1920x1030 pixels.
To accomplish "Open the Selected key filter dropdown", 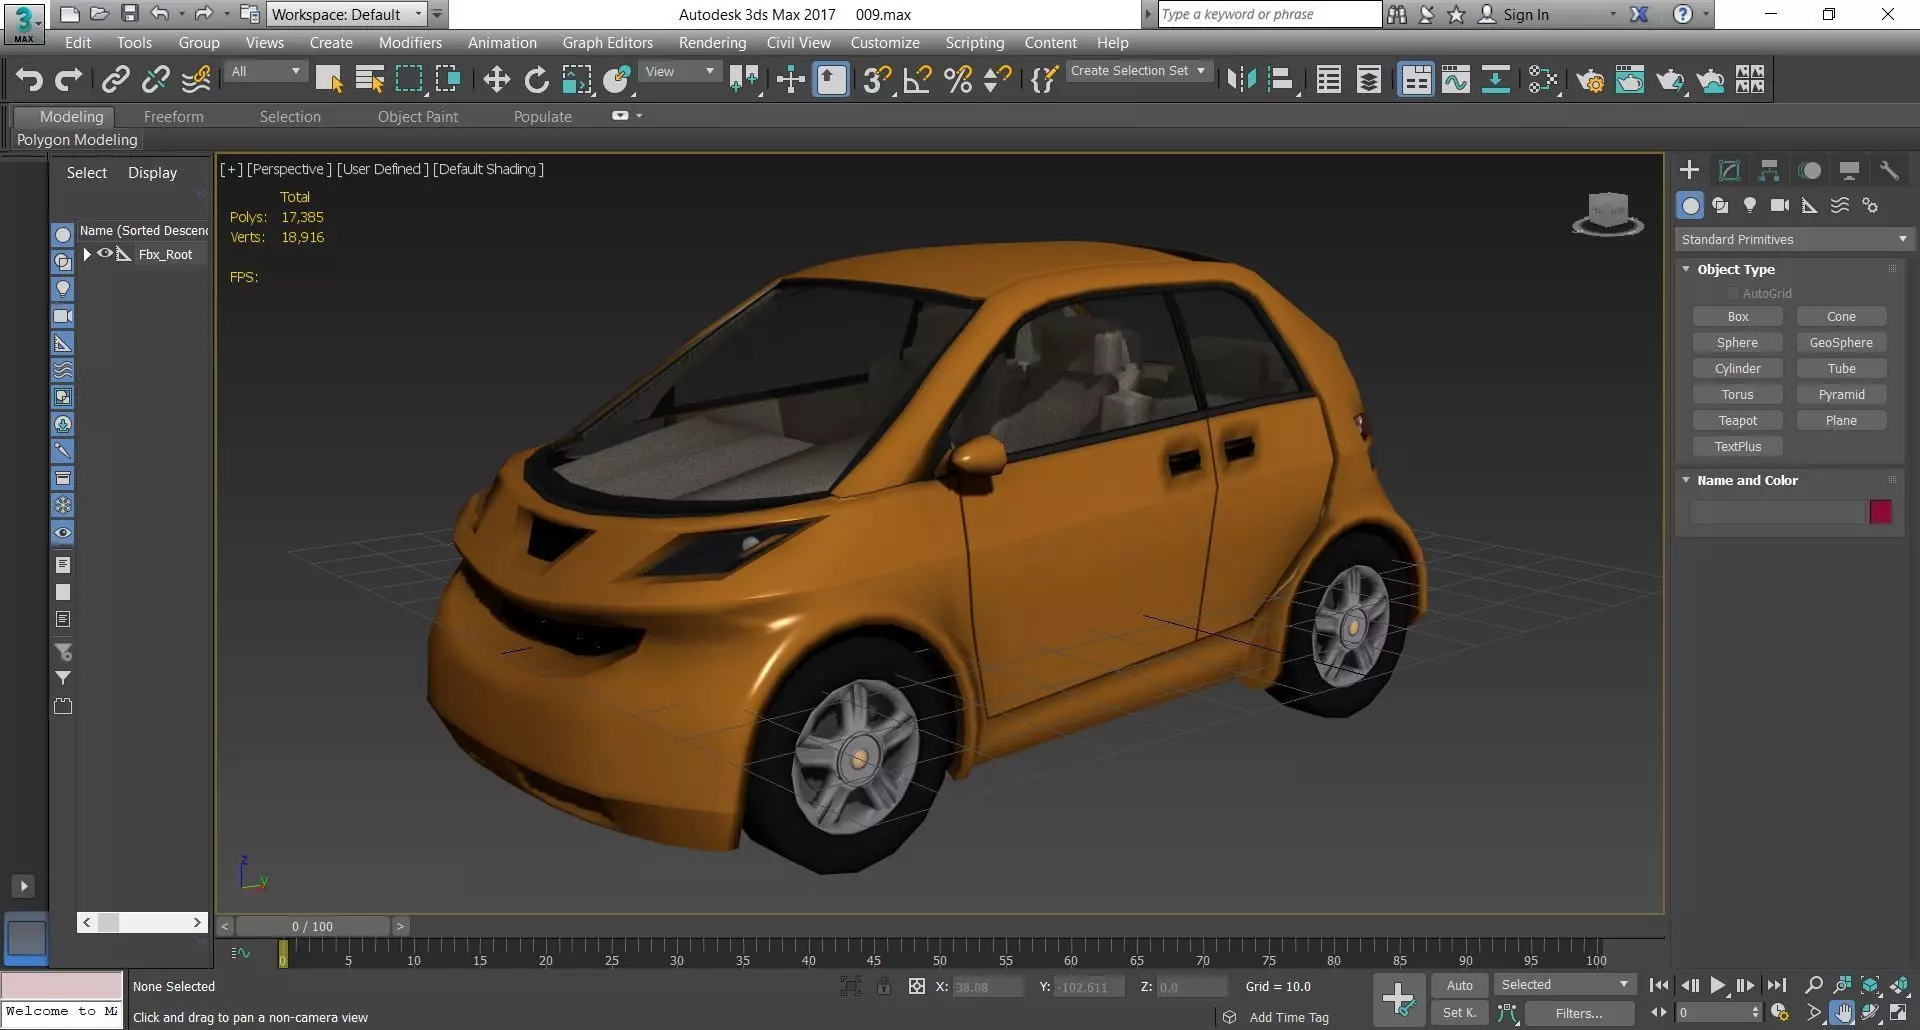I will point(1564,985).
